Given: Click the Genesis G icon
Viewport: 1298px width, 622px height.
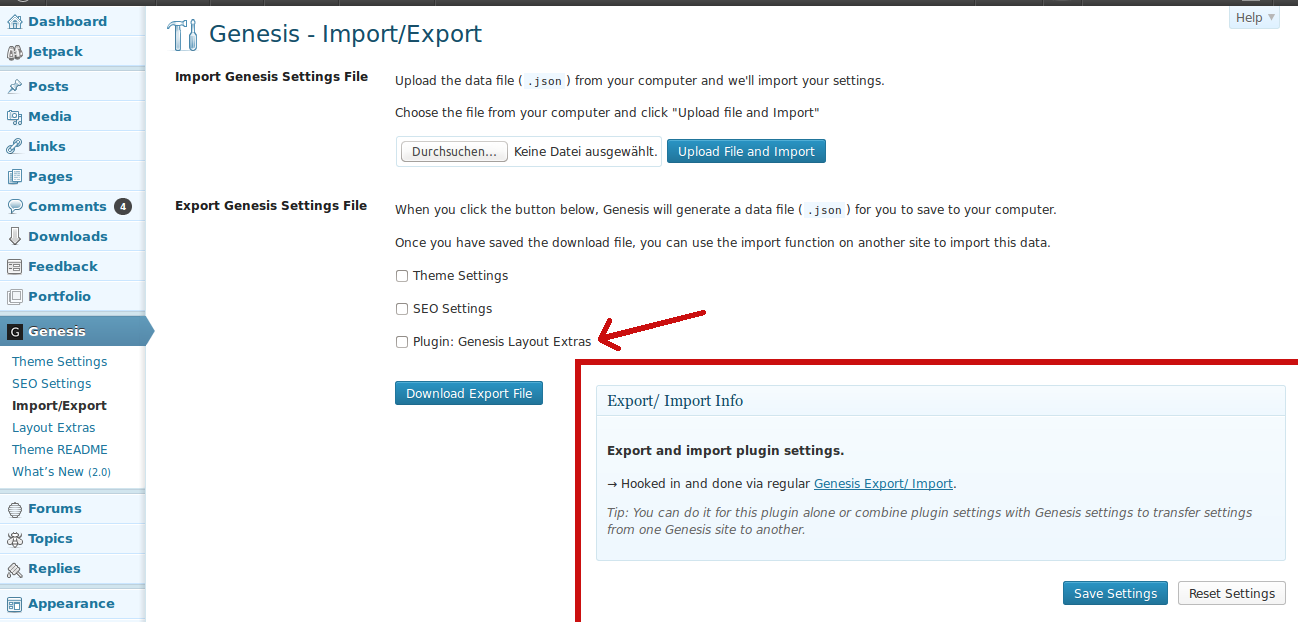Looking at the screenshot, I should pos(14,331).
